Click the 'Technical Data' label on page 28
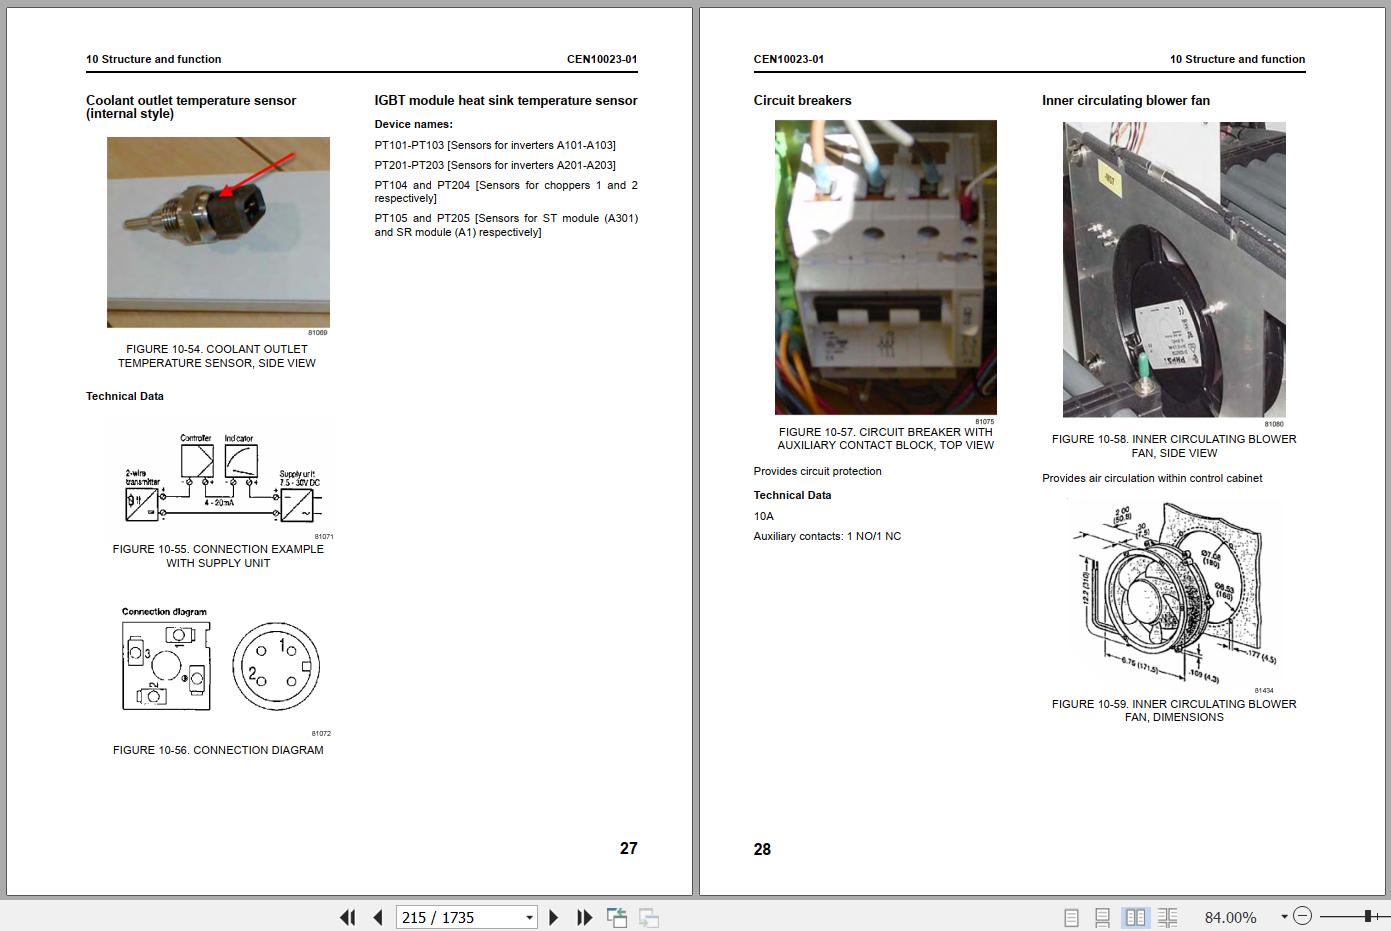The width and height of the screenshot is (1391, 931). [792, 495]
